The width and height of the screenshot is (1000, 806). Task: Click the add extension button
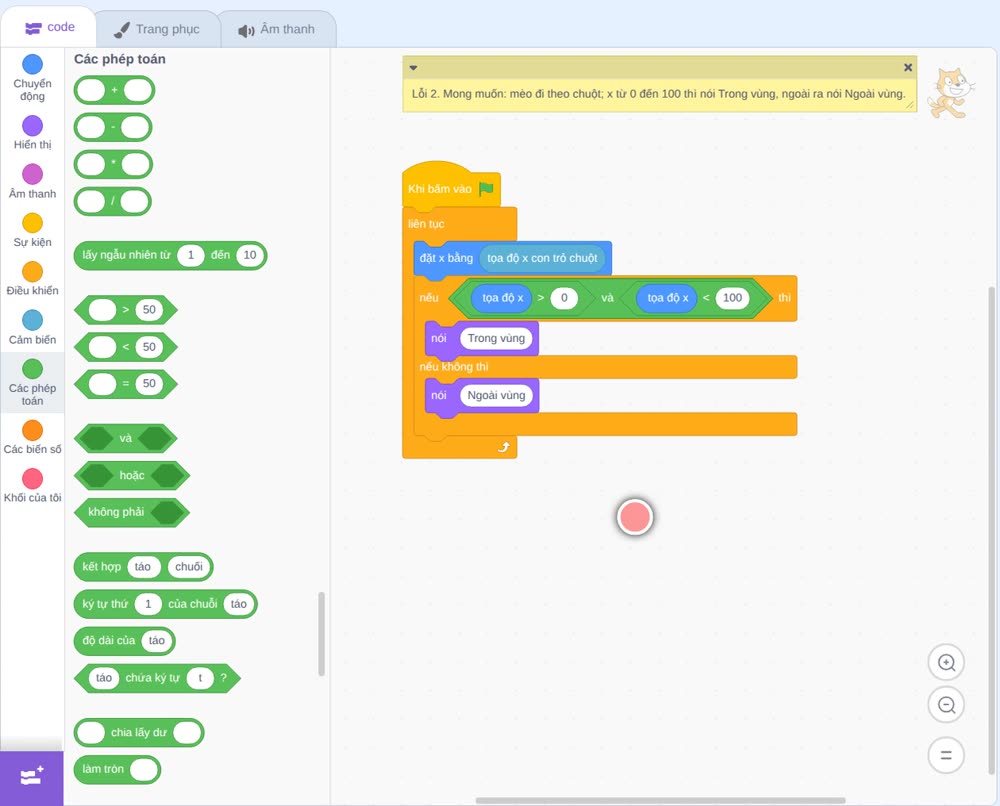pos(32,778)
